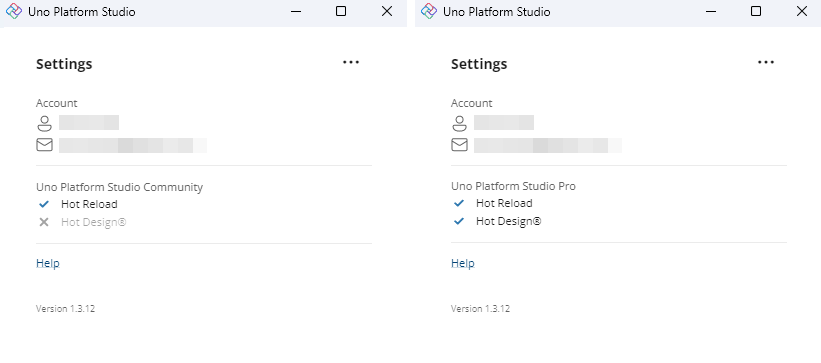Viewport: 821px width, 363px height.
Task: Click the gray X beside Hot Design in Community
Action: click(x=44, y=222)
